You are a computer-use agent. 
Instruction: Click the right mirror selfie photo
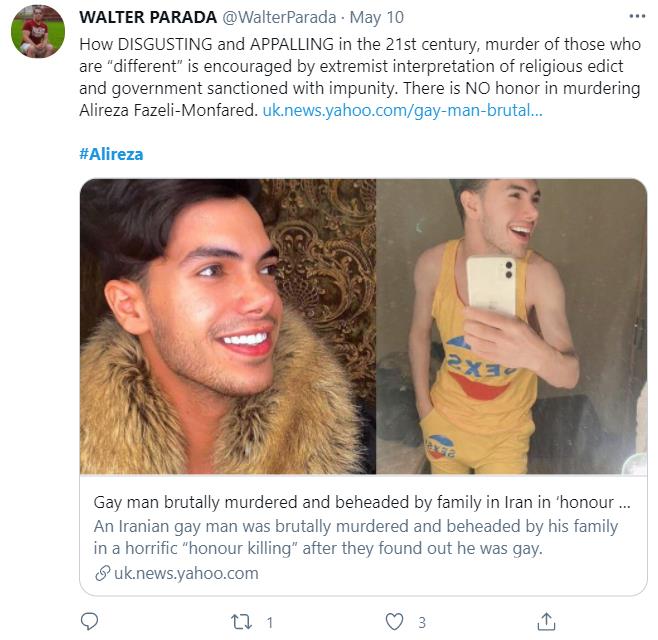(512, 326)
